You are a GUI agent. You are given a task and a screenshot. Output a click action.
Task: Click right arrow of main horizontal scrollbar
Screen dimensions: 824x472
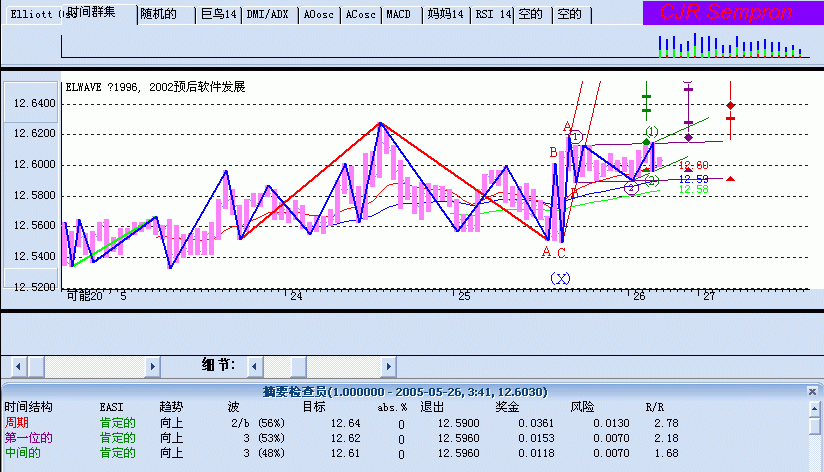tap(152, 366)
